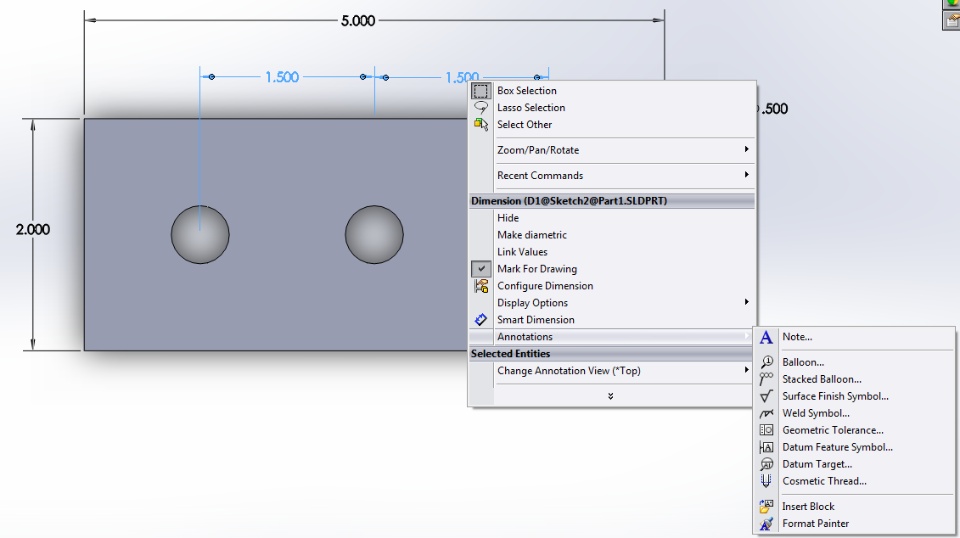Click the Weld Symbol icon
This screenshot has height=538, width=960.
(766, 413)
